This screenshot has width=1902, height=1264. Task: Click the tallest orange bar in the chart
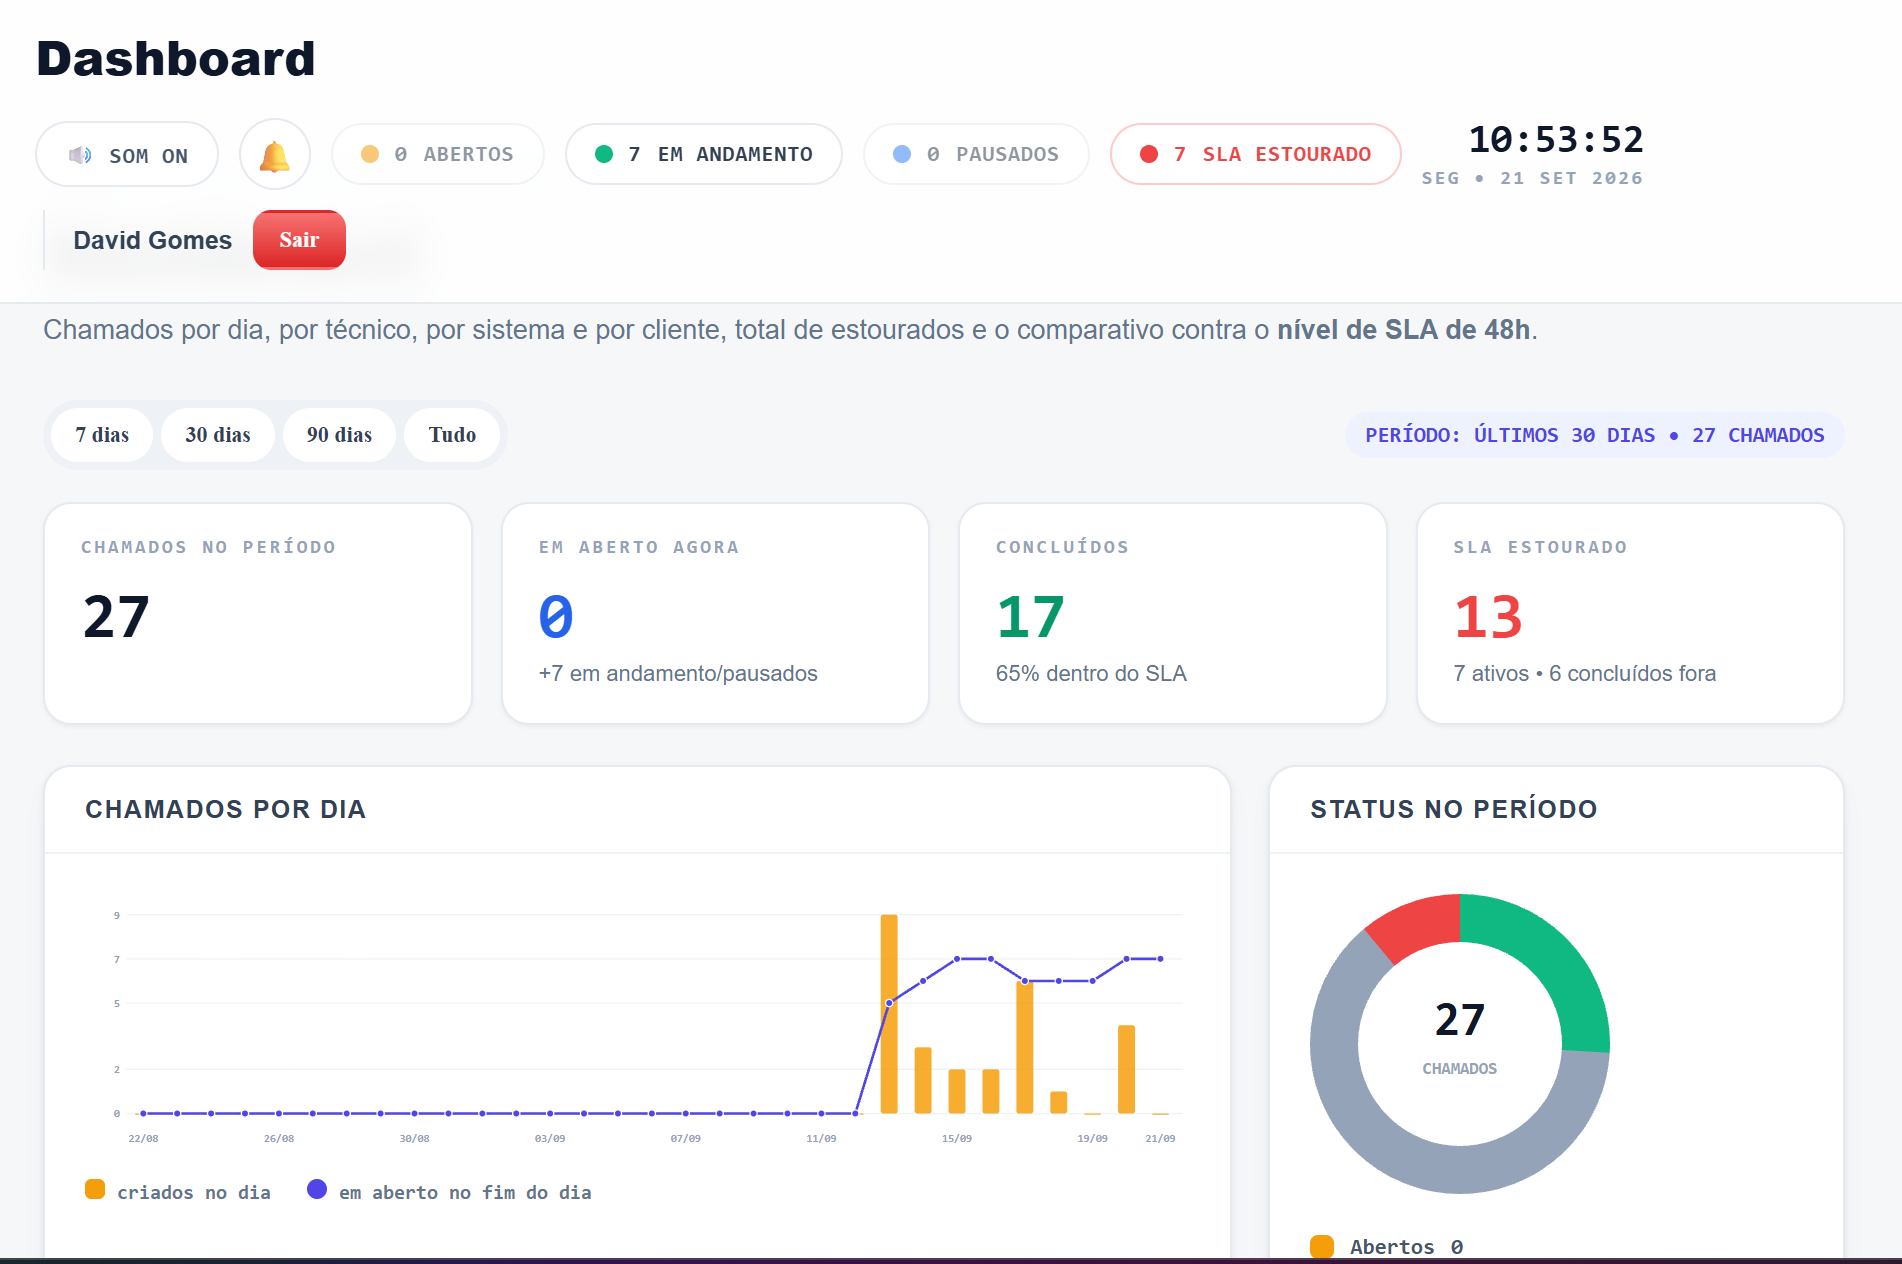(889, 1013)
